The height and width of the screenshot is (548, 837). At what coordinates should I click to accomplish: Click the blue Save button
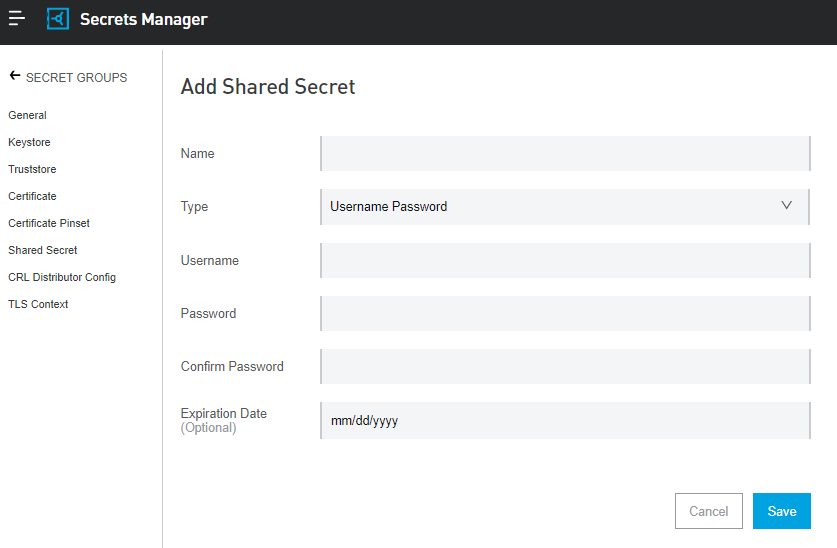781,511
